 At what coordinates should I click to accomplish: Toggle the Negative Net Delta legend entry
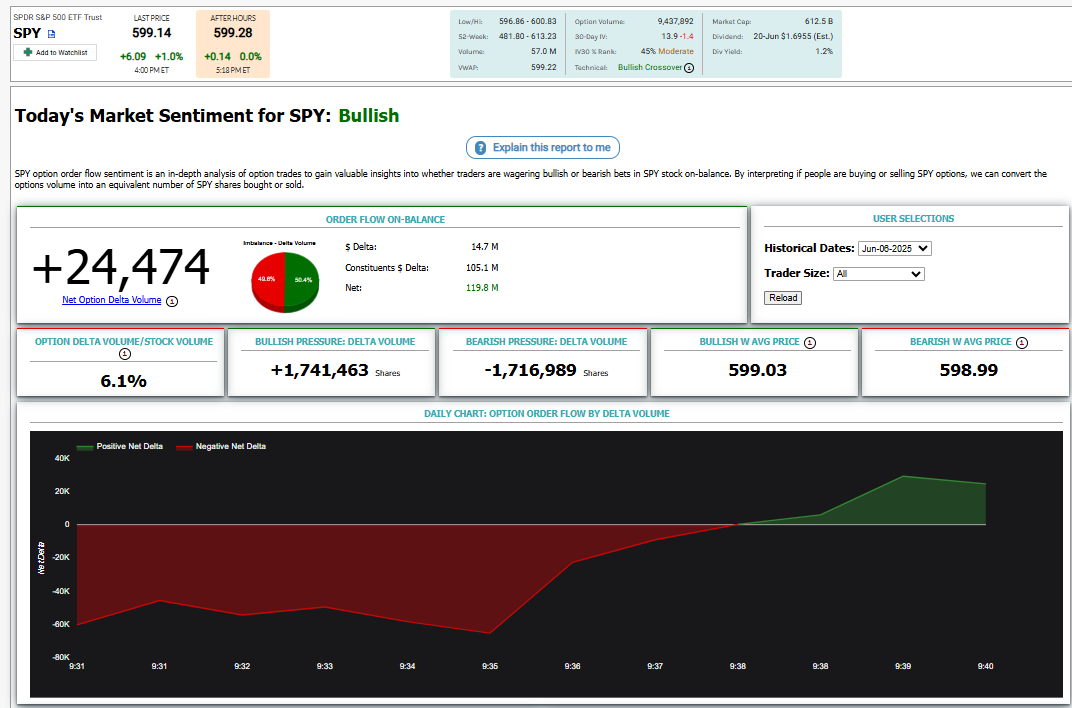(x=221, y=446)
